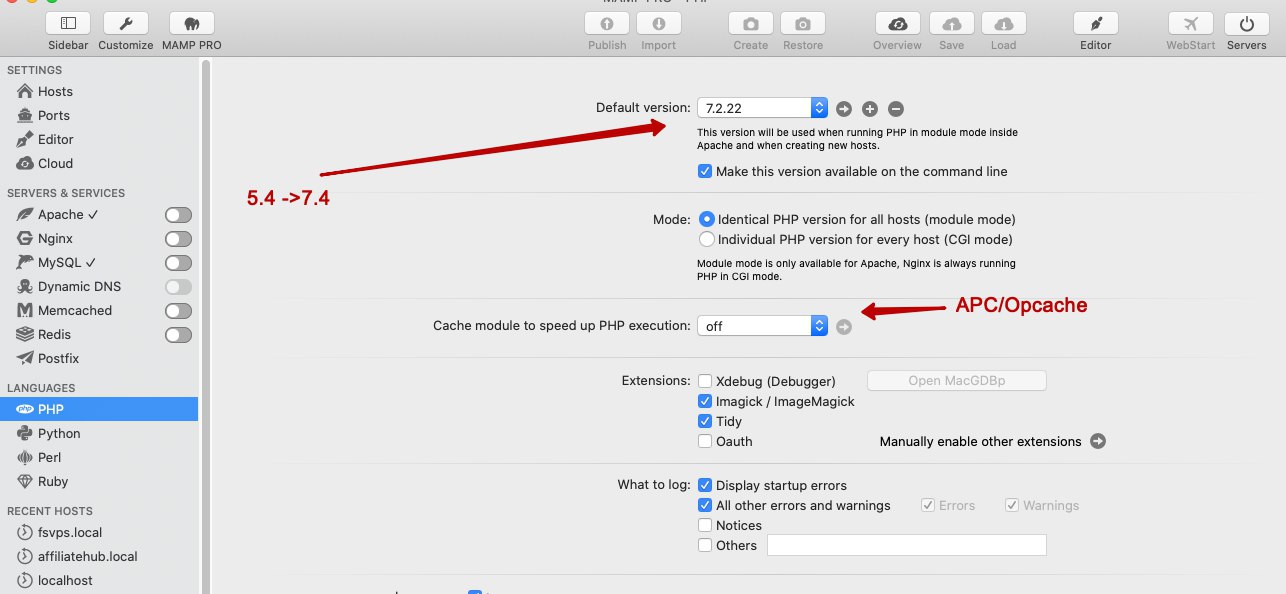Uncheck Display startup errors
Image resolution: width=1286 pixels, height=594 pixels.
coord(705,485)
